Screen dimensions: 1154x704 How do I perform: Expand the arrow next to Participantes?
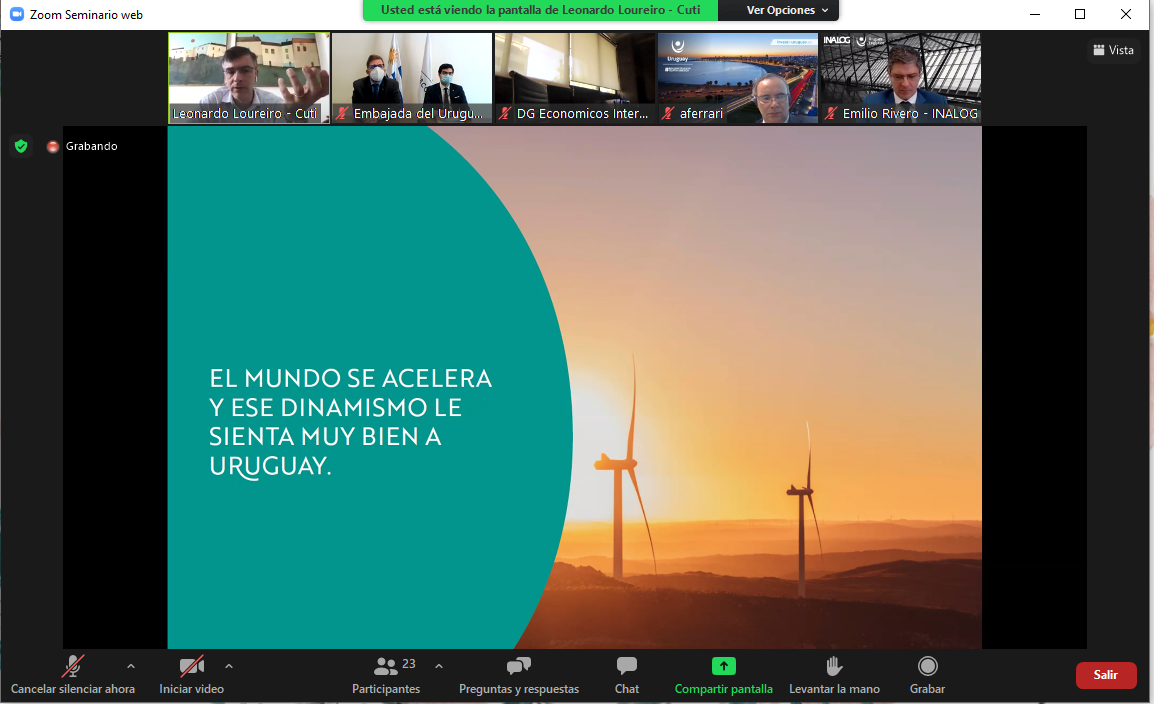[439, 666]
